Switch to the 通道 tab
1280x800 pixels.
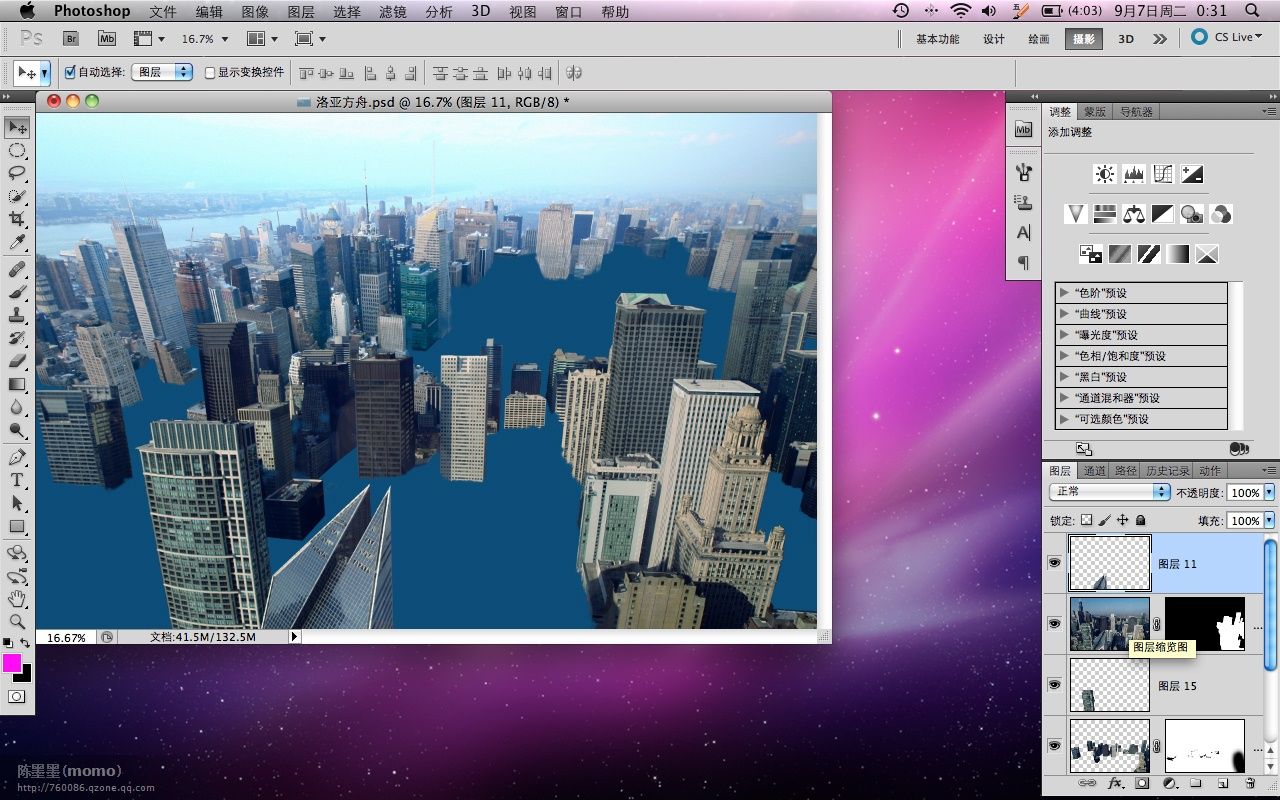pos(1095,471)
